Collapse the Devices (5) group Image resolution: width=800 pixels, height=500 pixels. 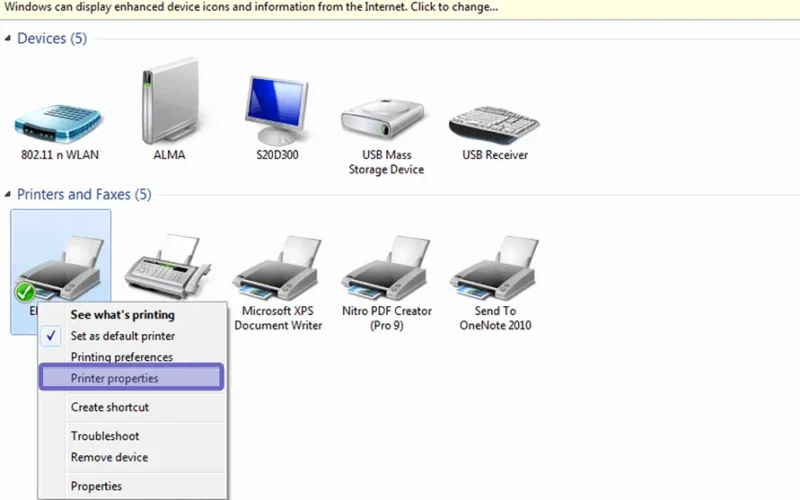click(x=8, y=38)
